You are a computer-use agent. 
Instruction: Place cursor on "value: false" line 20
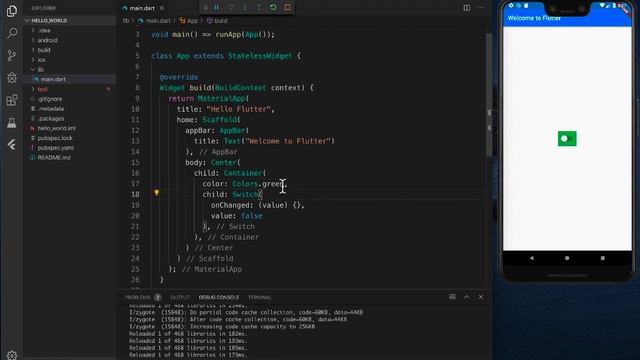click(237, 216)
